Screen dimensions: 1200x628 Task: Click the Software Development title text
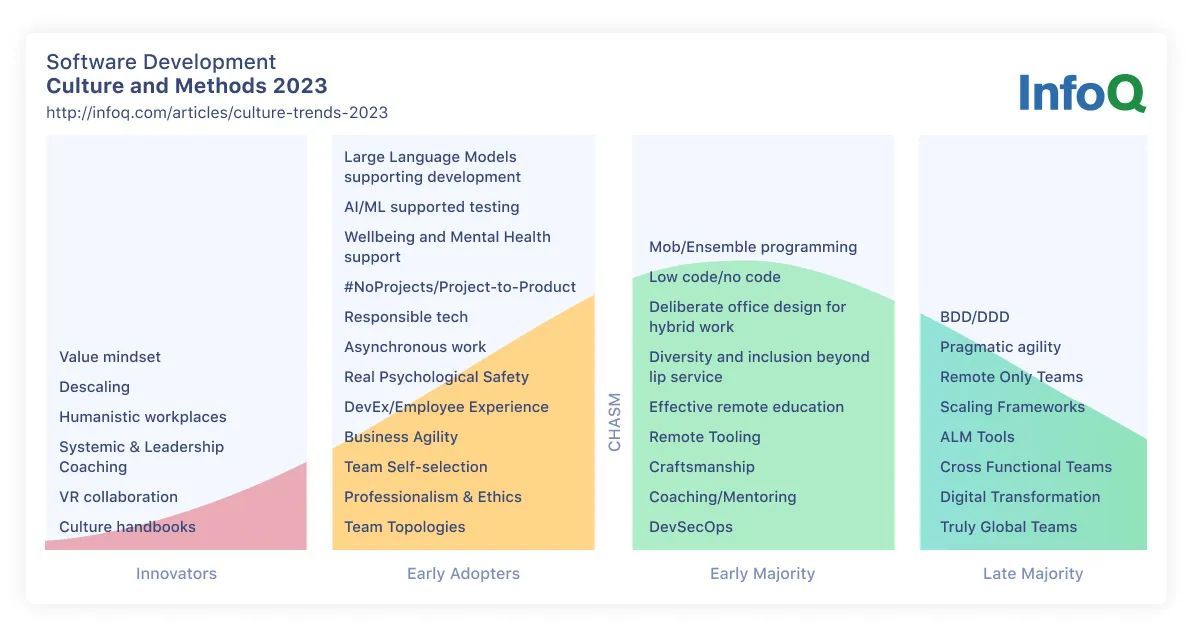[161, 62]
